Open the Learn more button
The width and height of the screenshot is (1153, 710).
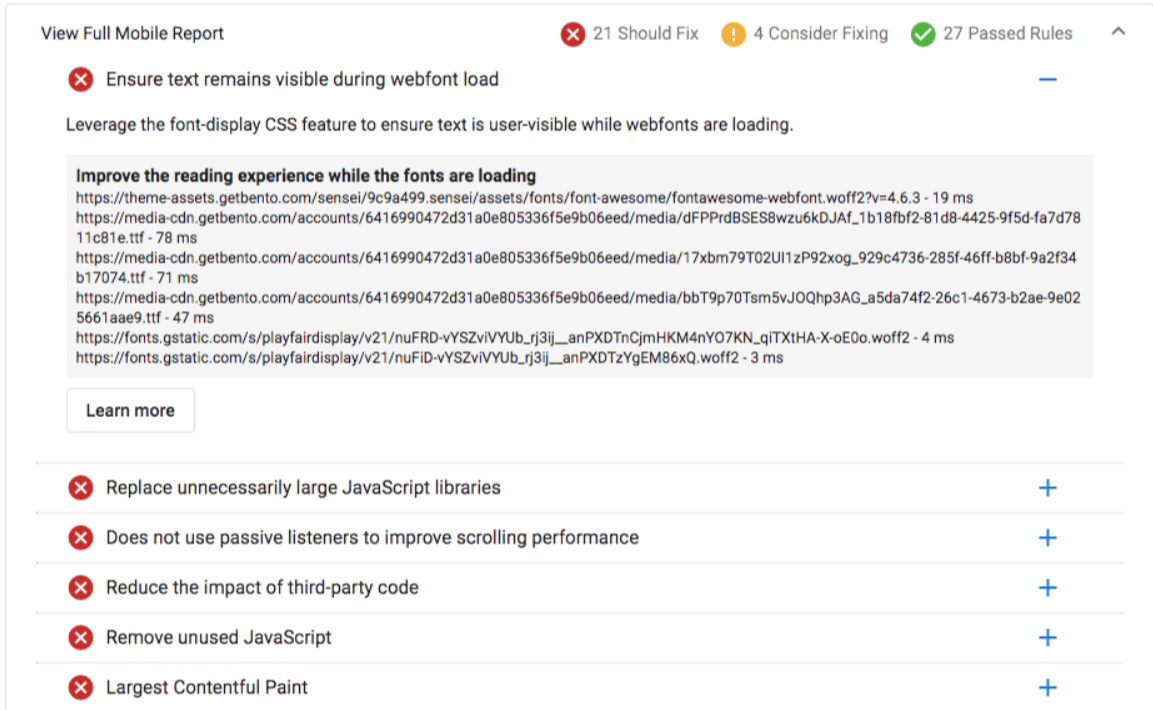131,410
